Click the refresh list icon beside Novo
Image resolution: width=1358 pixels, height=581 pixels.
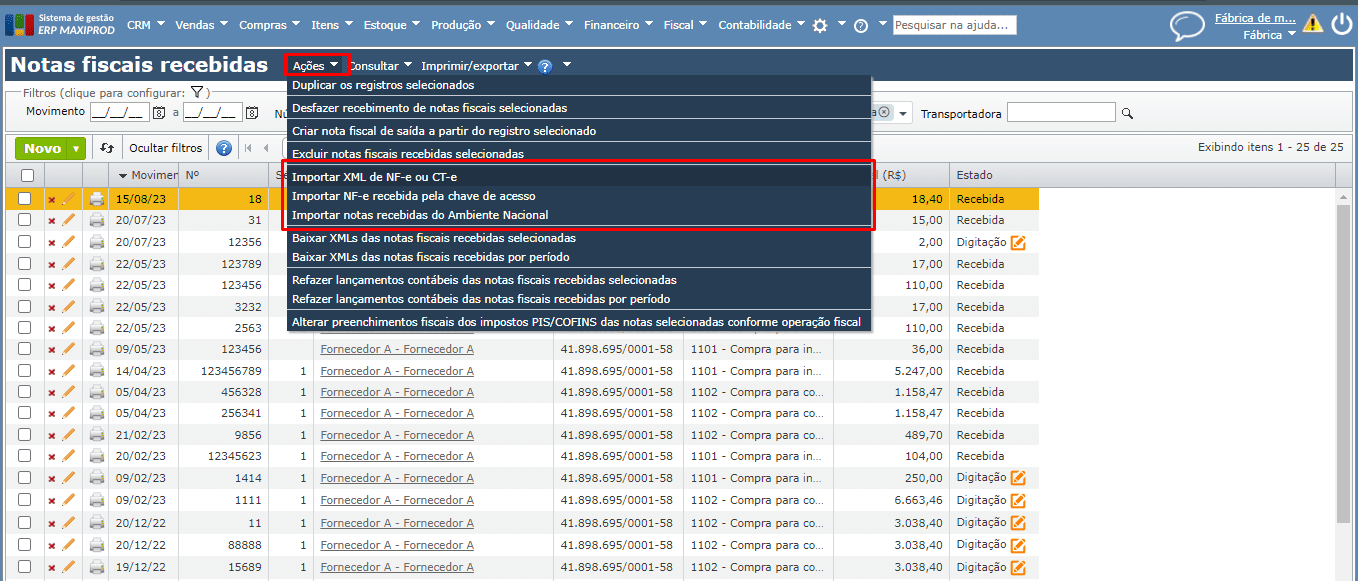(107, 148)
